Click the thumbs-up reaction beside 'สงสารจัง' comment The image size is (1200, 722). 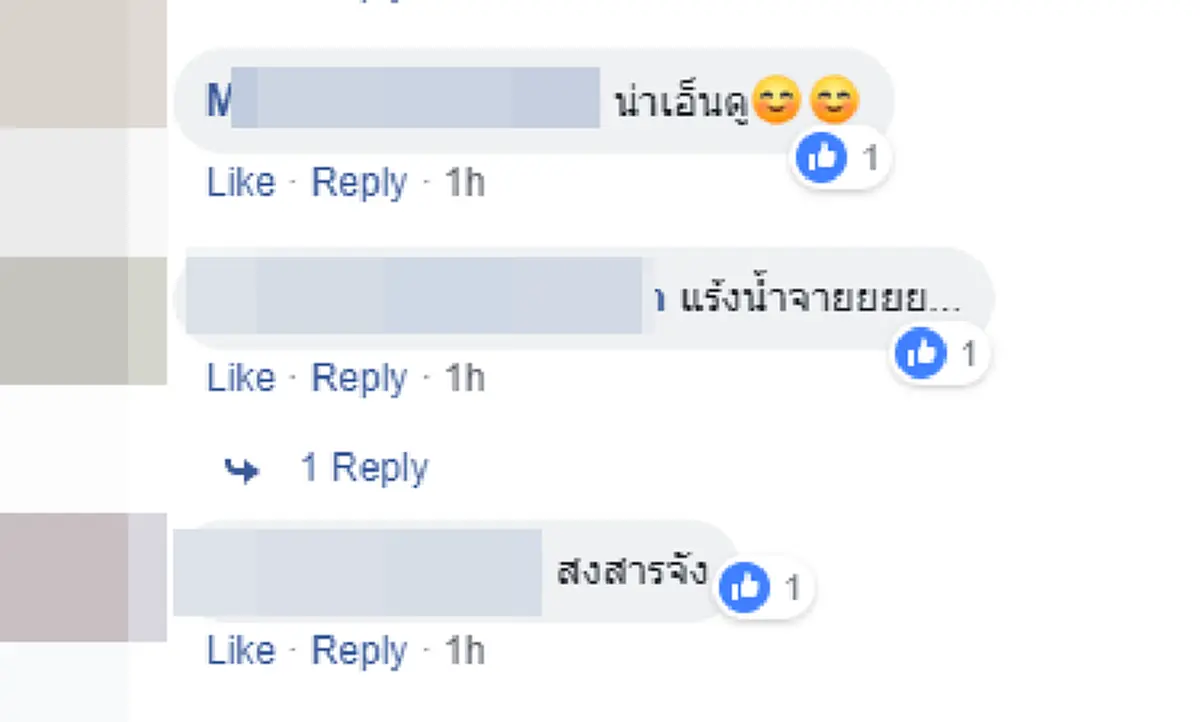745,588
